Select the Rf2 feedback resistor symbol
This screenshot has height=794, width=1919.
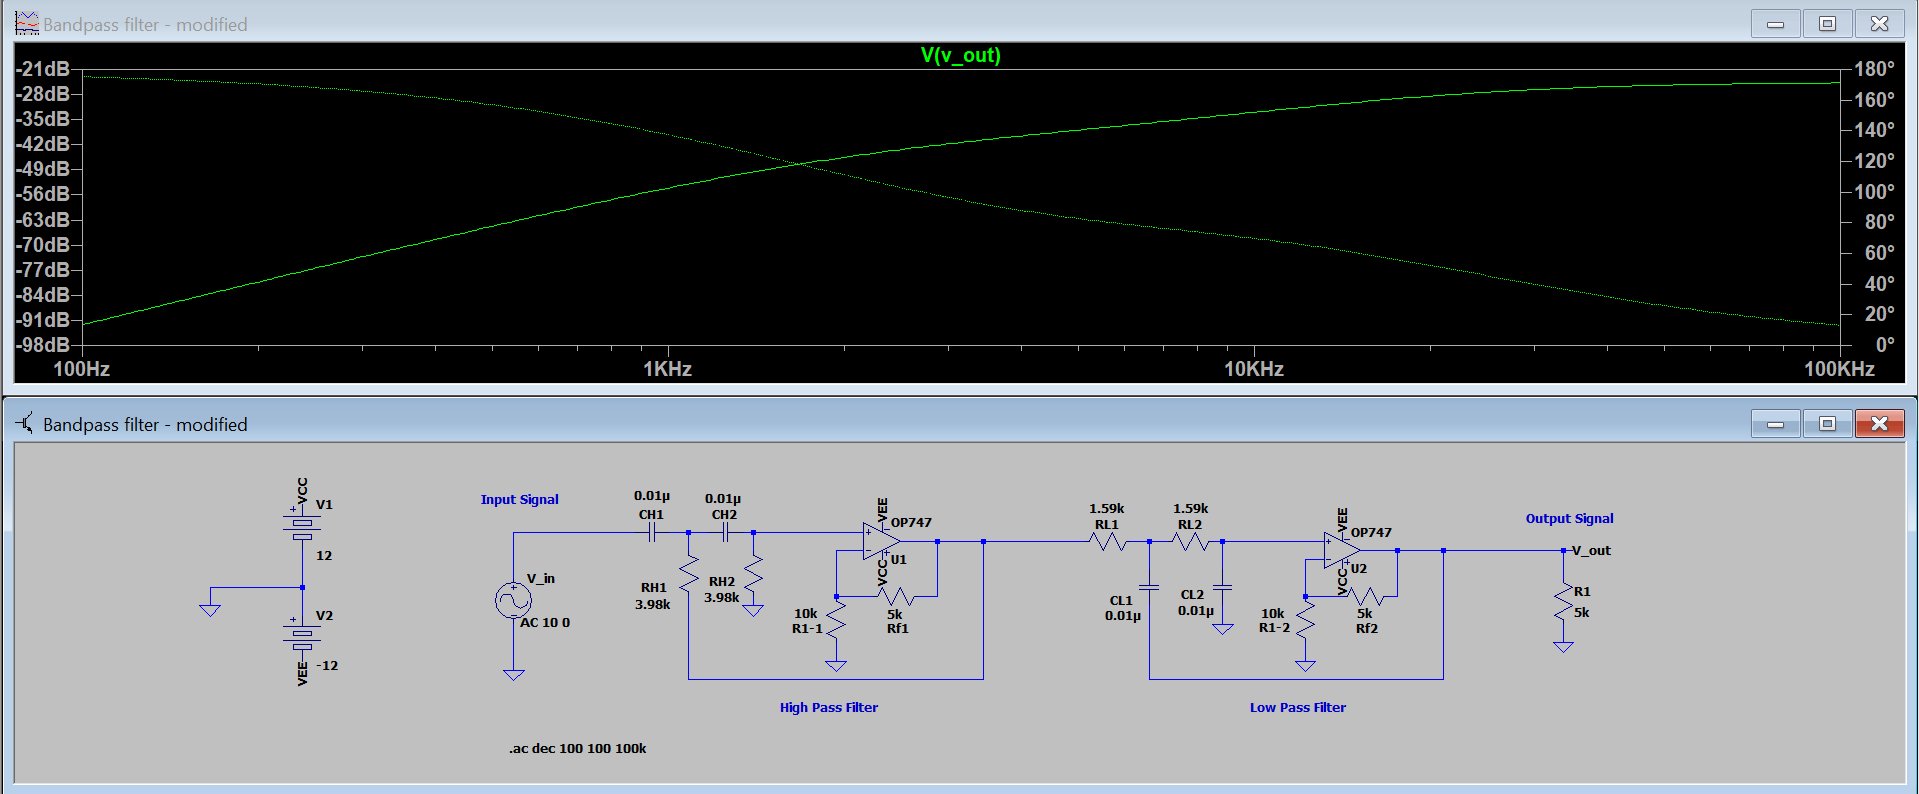click(x=1366, y=597)
